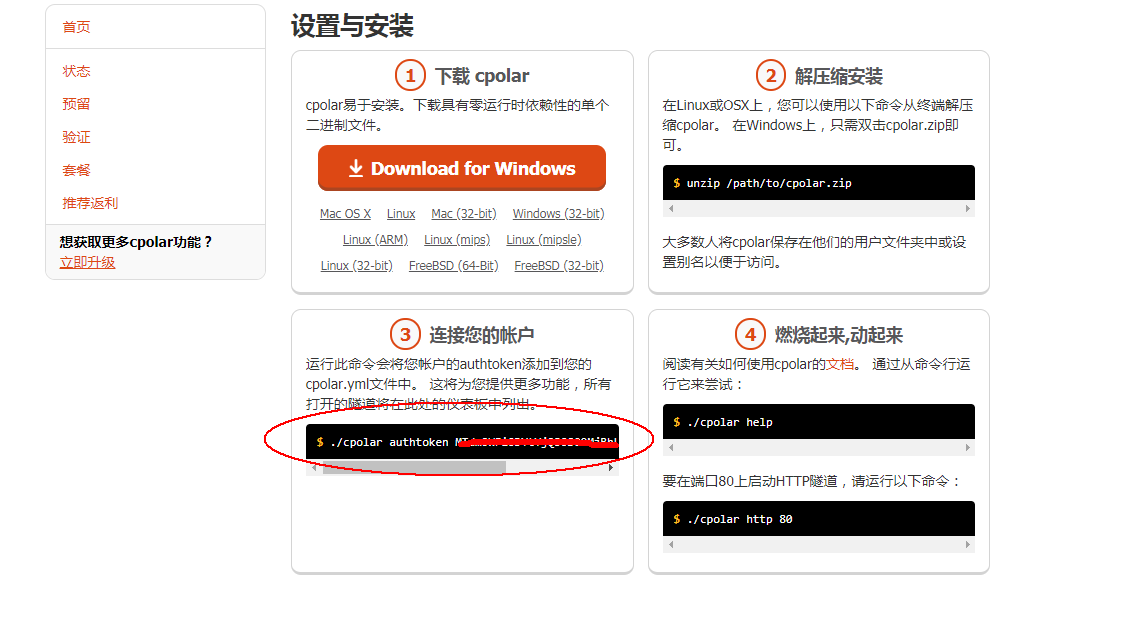Click right scroll arrow of unzip box
Screen dimensions: 1127x628
point(967,208)
